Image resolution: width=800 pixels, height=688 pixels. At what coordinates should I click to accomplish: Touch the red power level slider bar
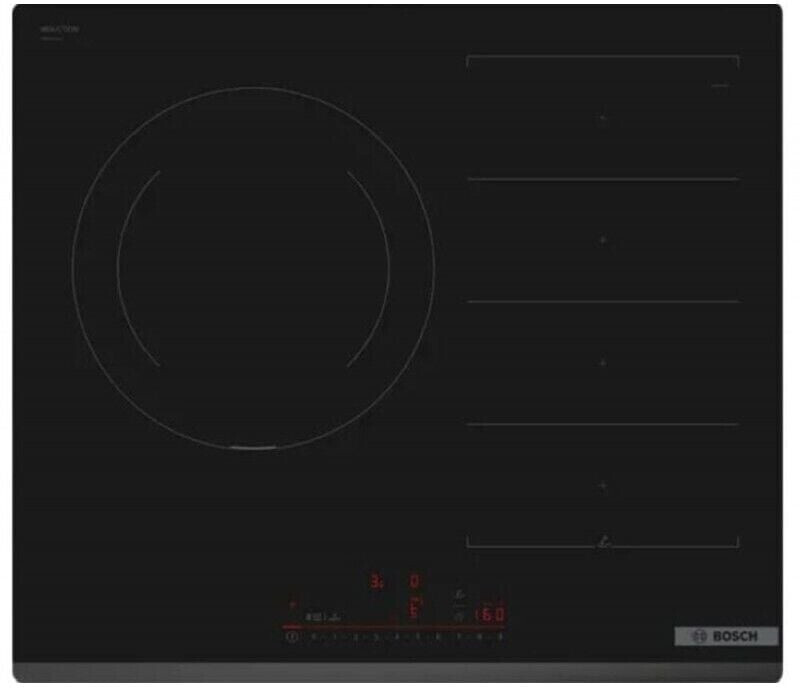pyautogui.click(x=390, y=627)
